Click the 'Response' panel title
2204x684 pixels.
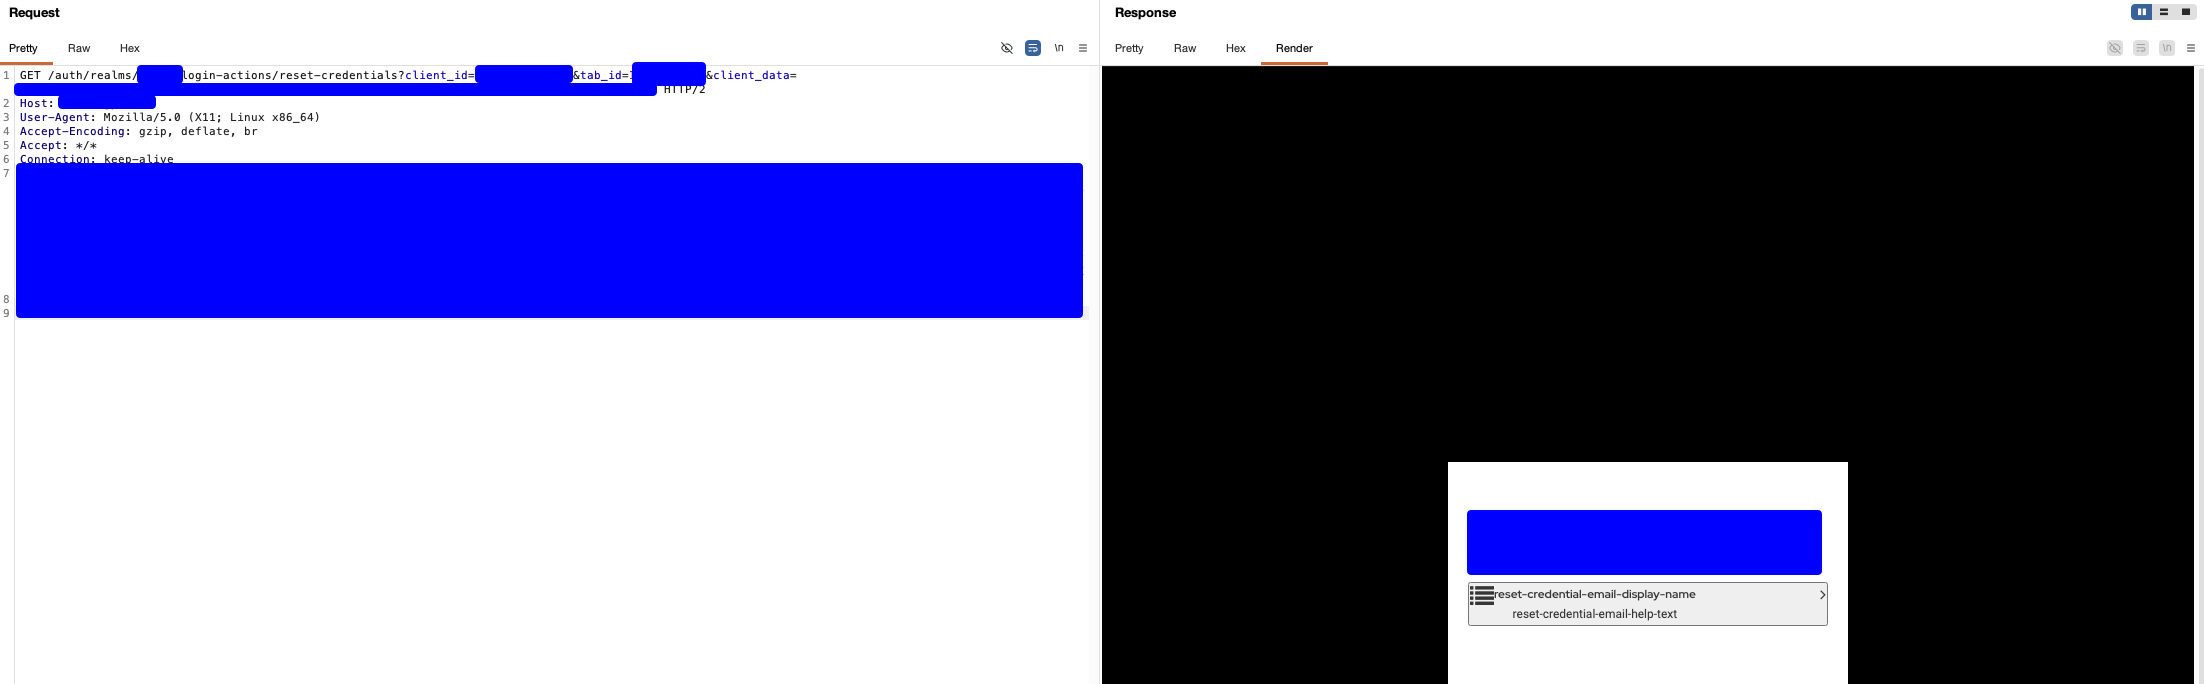pos(1145,12)
